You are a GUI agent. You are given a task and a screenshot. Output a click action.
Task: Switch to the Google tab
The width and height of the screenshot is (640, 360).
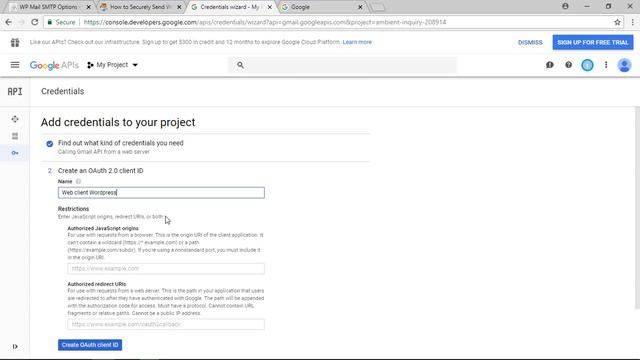pos(320,7)
